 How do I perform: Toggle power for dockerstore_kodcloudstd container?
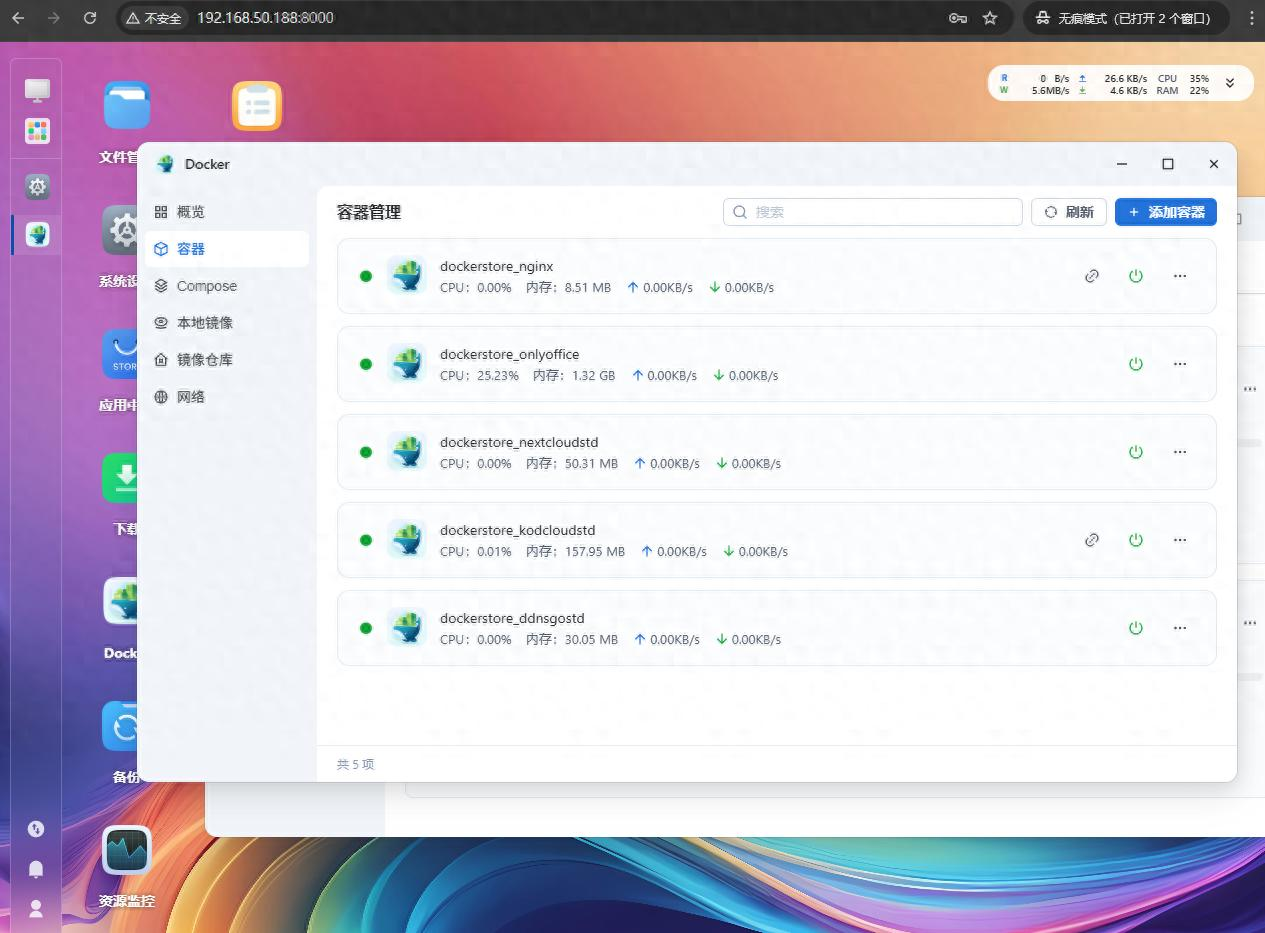[x=1136, y=540]
